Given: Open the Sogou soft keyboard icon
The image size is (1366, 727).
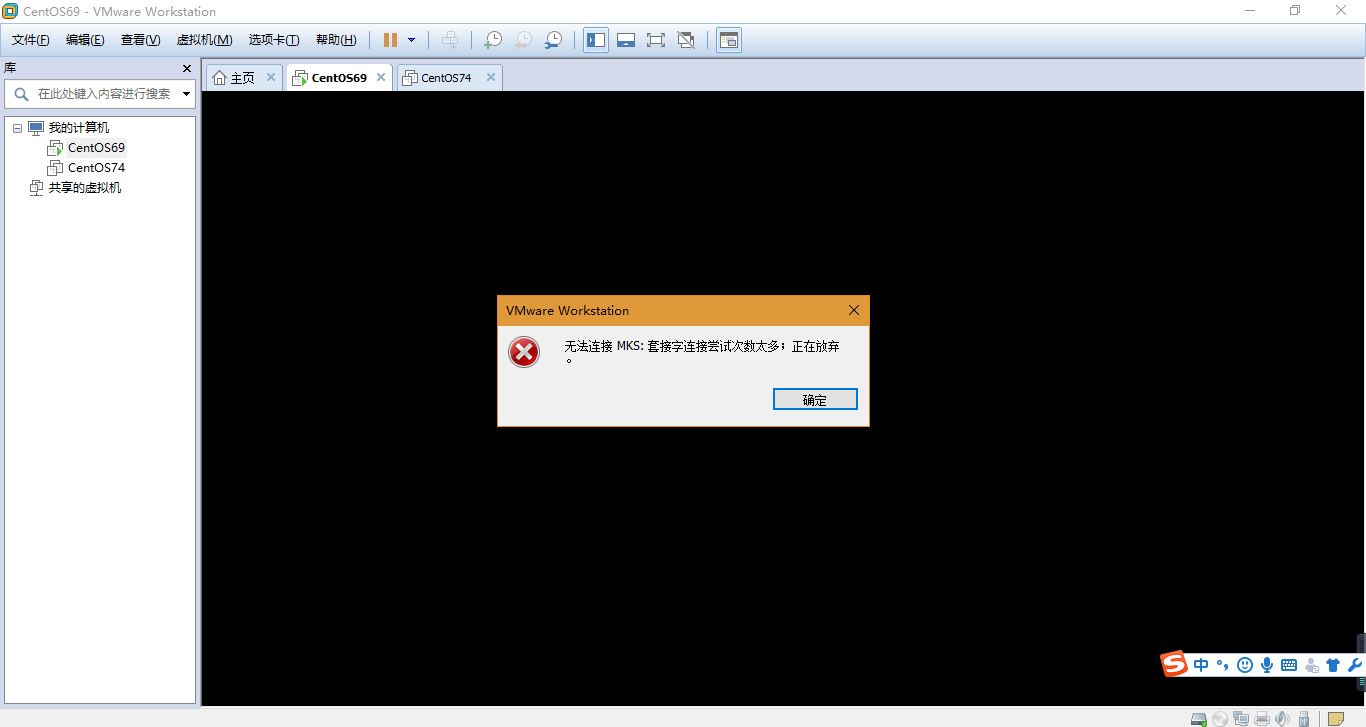Looking at the screenshot, I should point(1289,665).
